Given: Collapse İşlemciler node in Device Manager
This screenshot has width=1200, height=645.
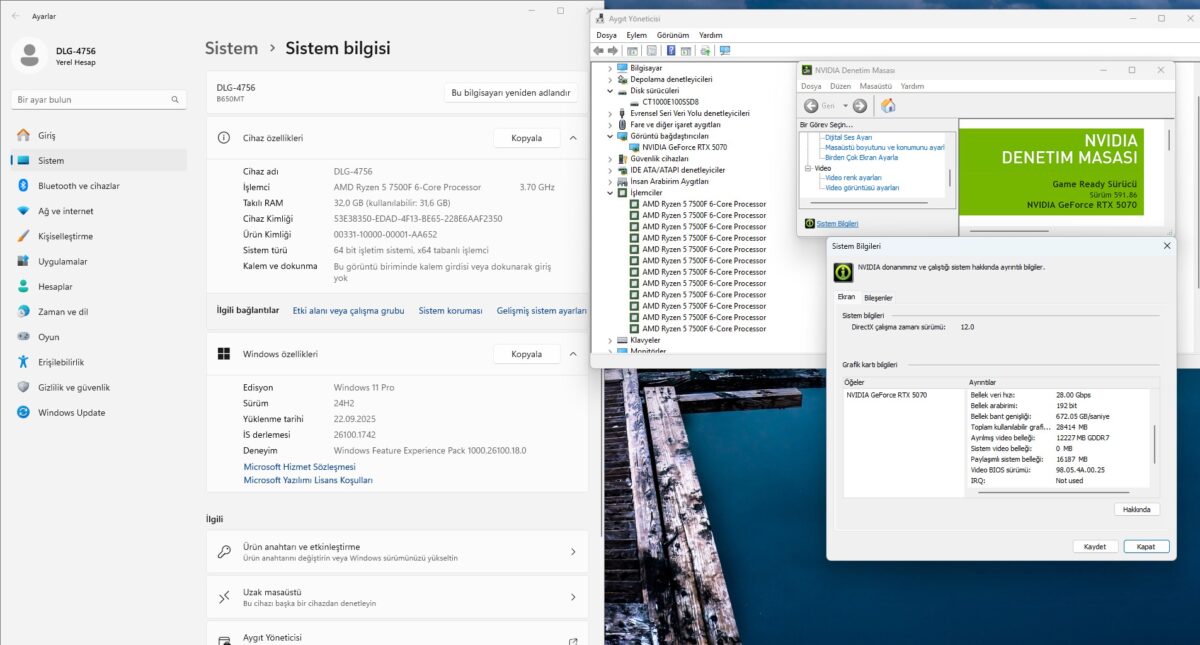Looking at the screenshot, I should [x=610, y=193].
